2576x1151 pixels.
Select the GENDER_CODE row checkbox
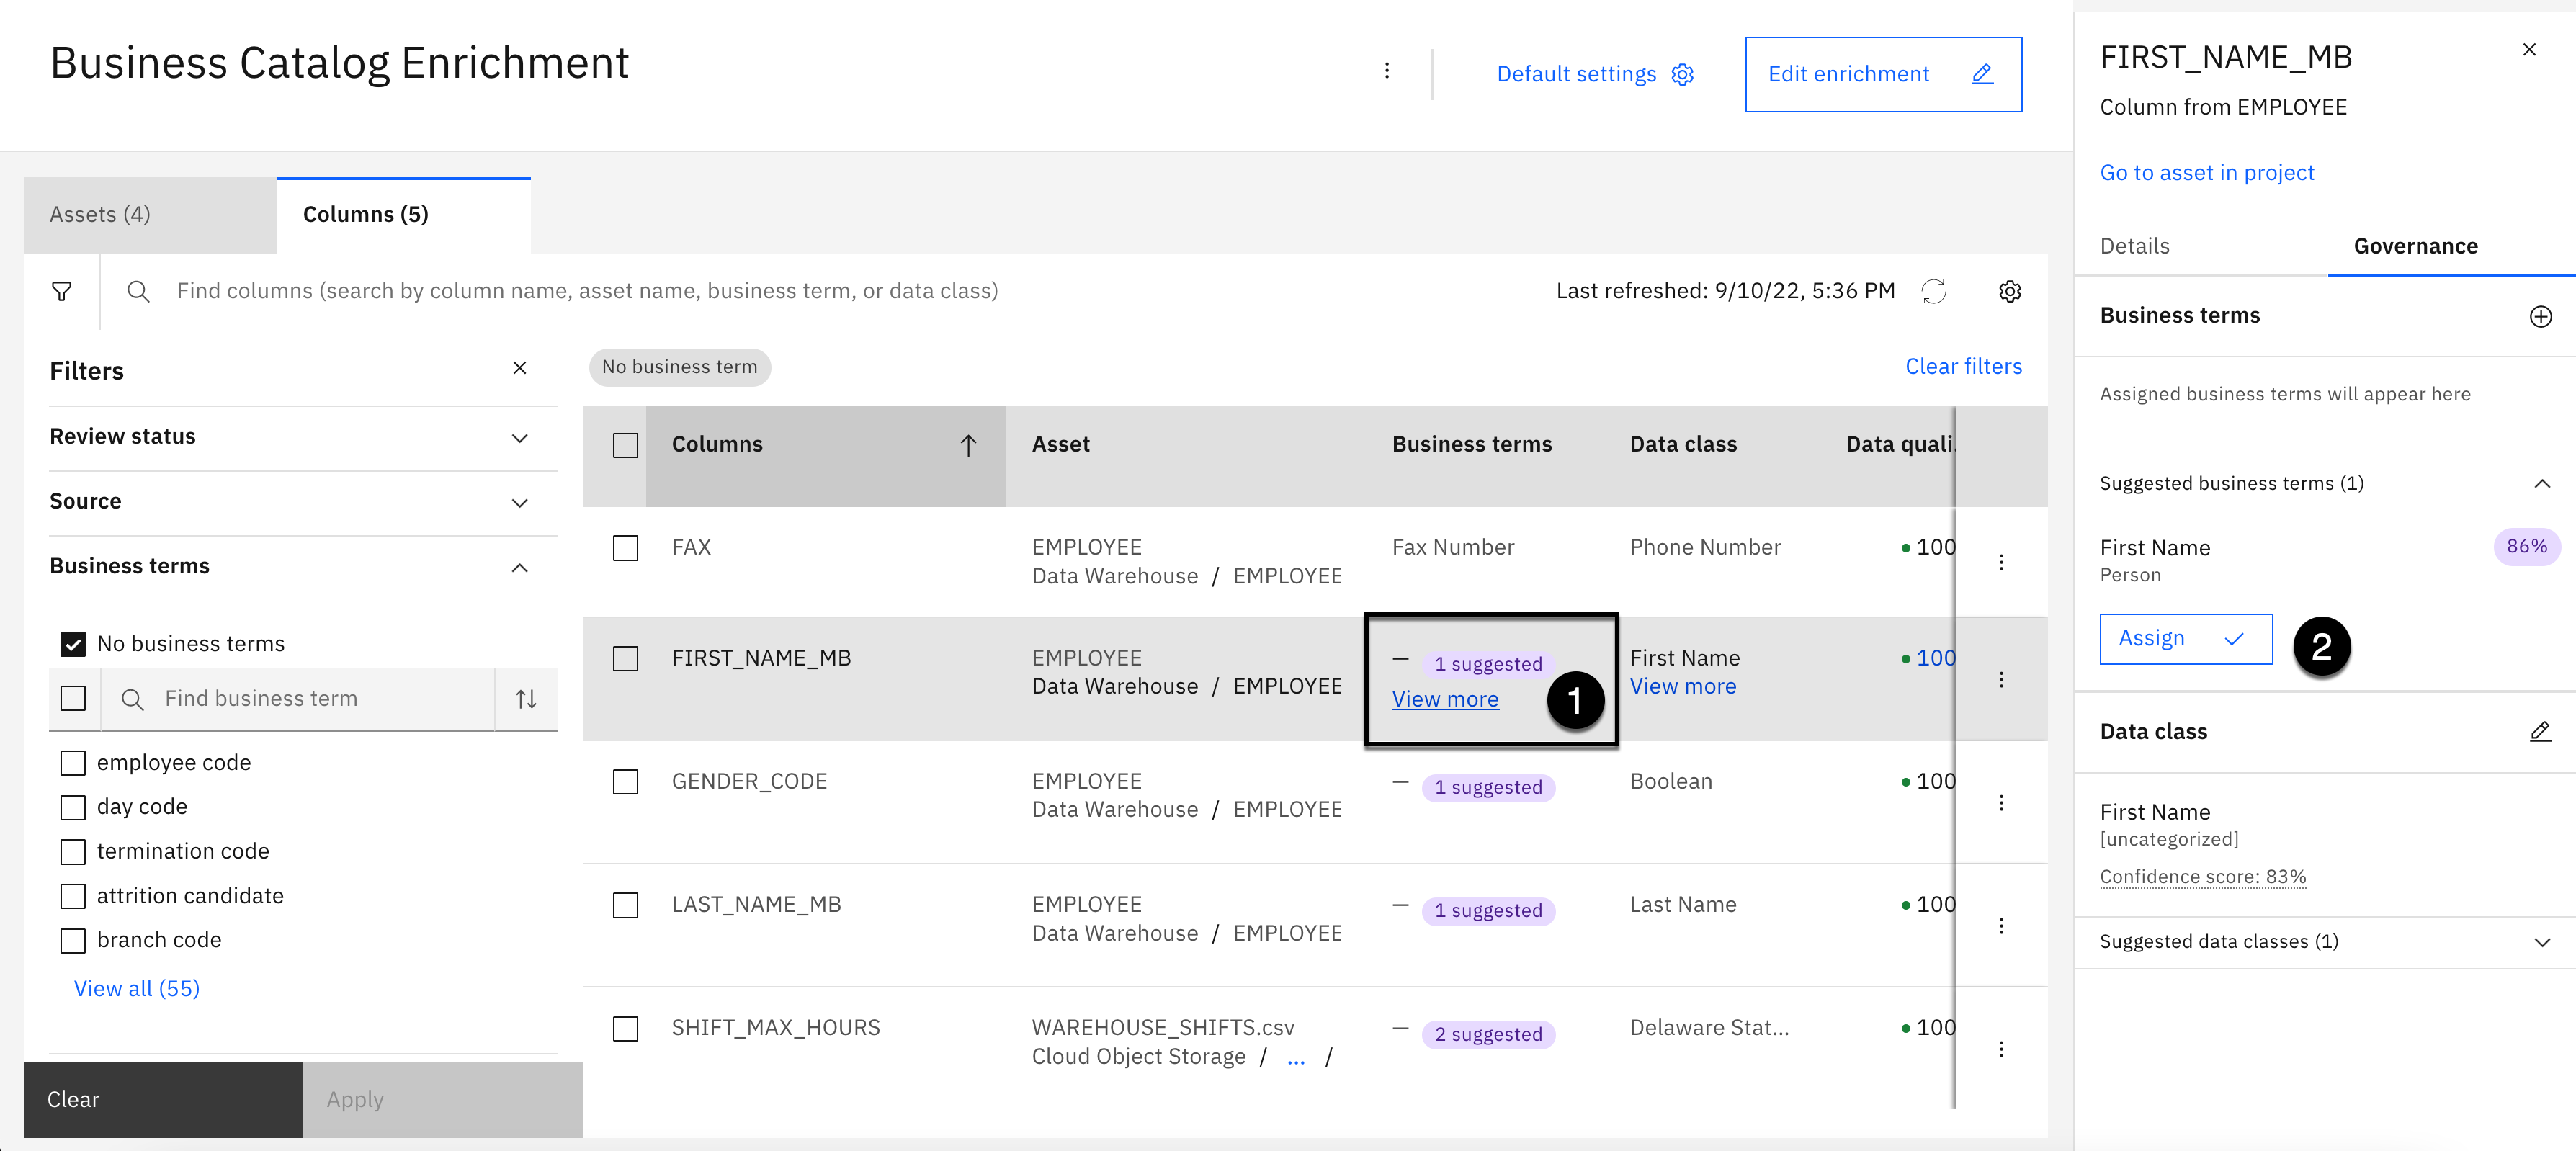pos(625,782)
